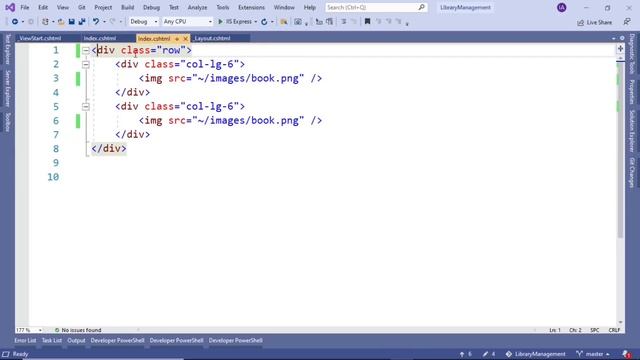This screenshot has width=640, height=360.
Task: Start the app with the IIS Express play button
Action: (x=235, y=22)
